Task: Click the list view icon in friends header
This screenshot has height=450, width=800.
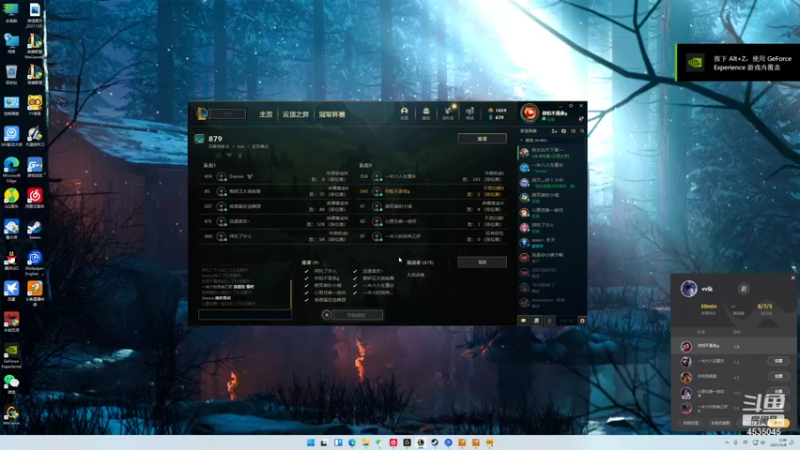Action: pyautogui.click(x=573, y=131)
